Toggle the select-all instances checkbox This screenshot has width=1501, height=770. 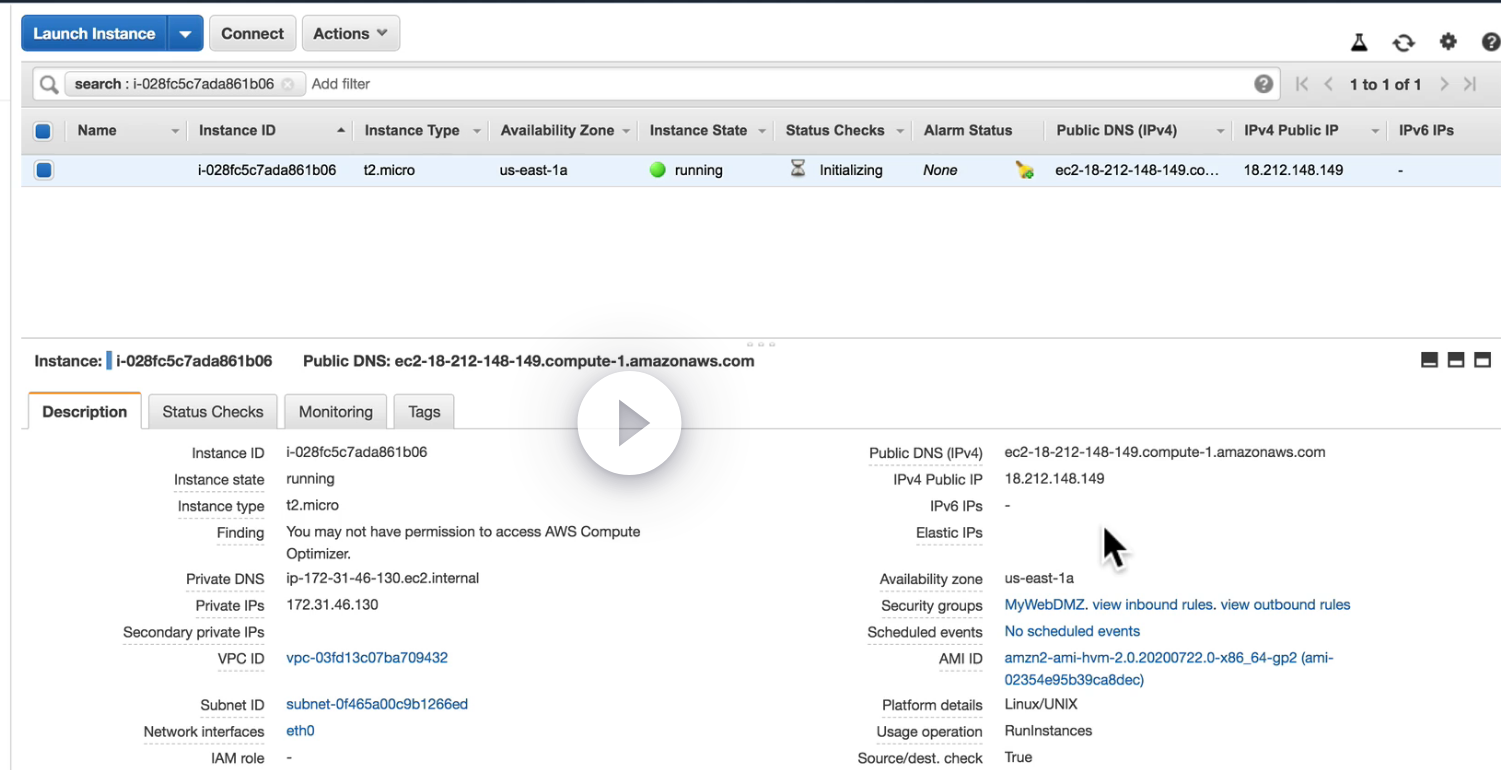click(43, 131)
